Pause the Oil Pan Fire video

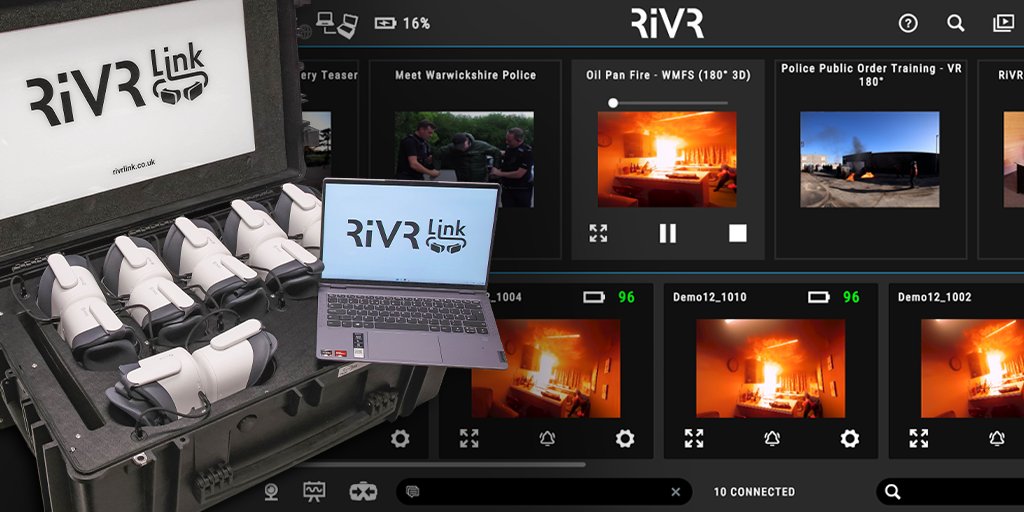pyautogui.click(x=667, y=233)
